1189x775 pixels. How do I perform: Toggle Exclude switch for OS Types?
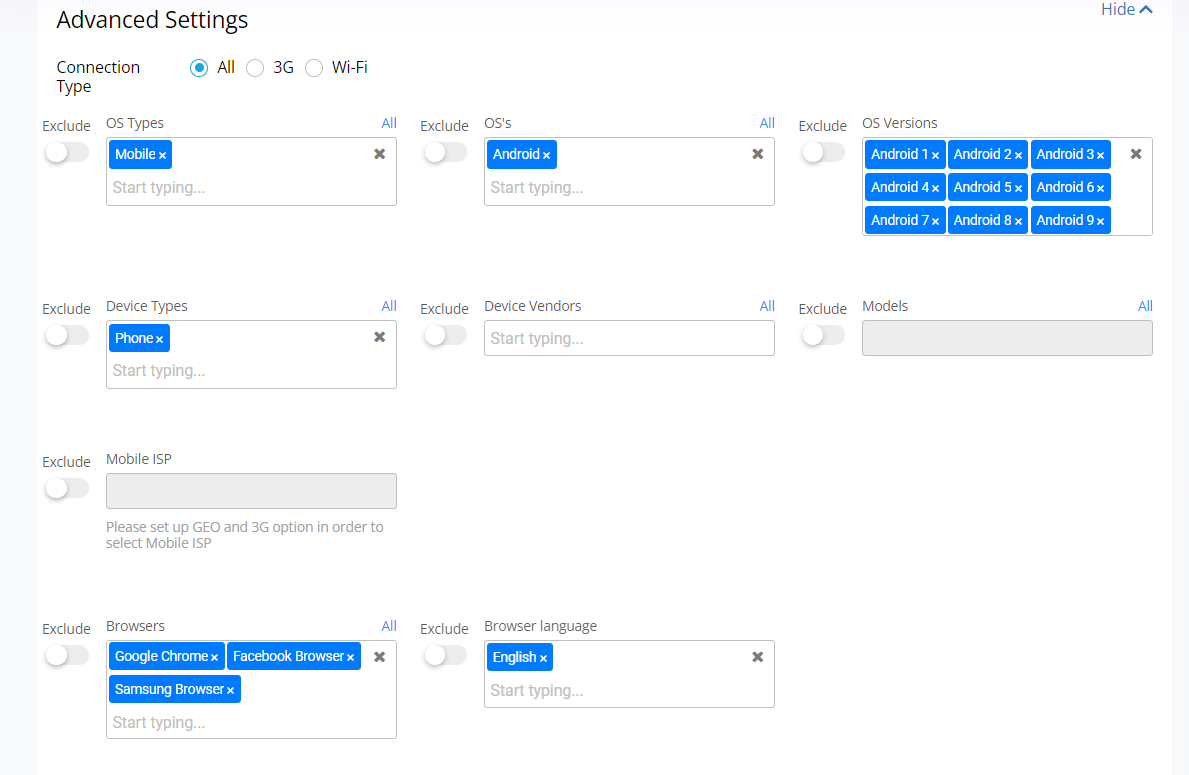click(67, 152)
